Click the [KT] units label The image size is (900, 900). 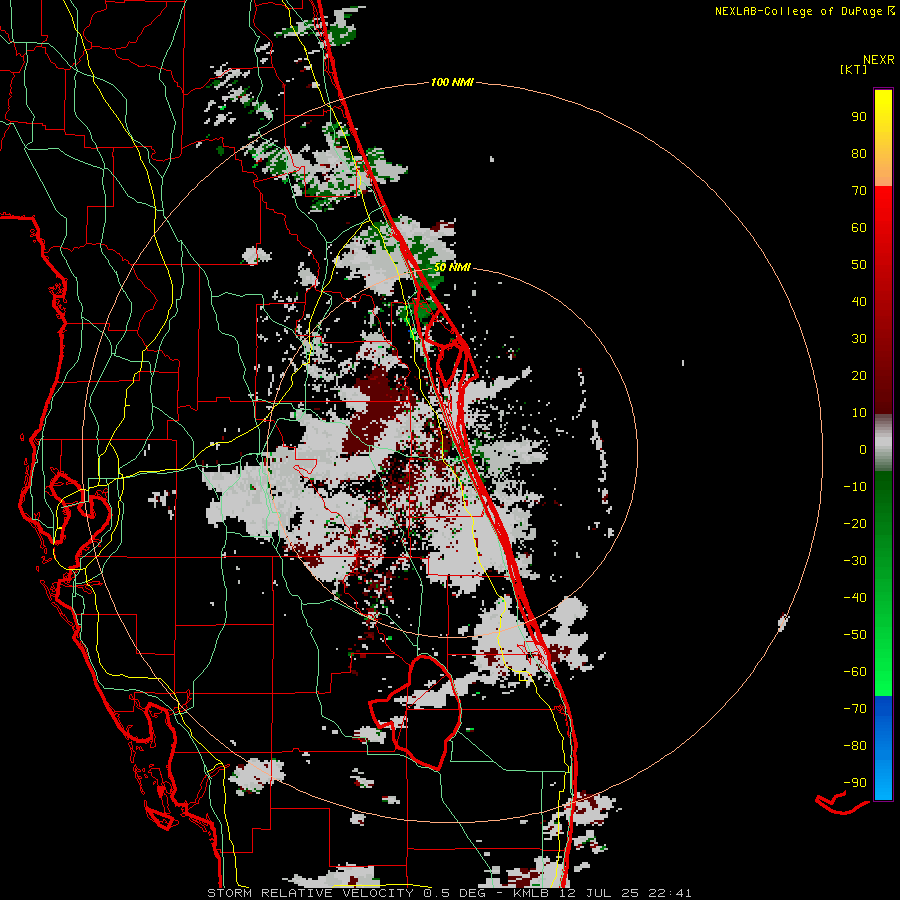(854, 69)
